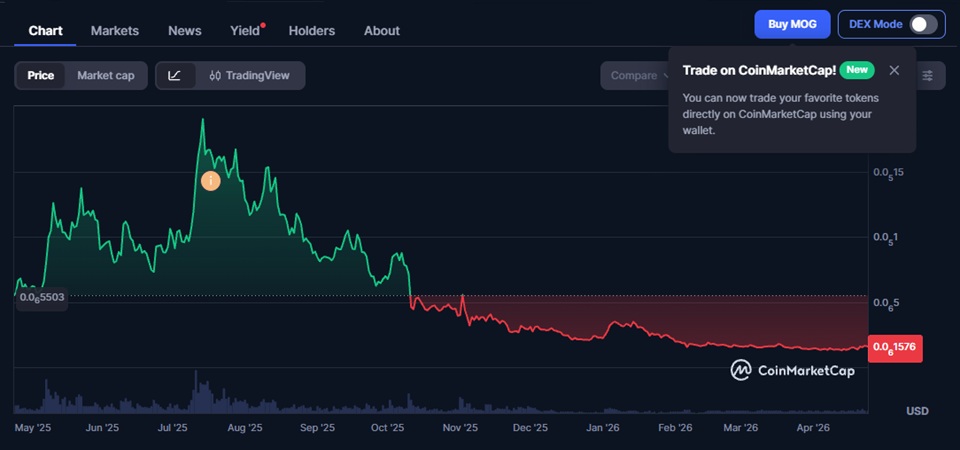Click the start price label 0.0₆5503
Image resolution: width=960 pixels, height=450 pixels.
coord(42,298)
